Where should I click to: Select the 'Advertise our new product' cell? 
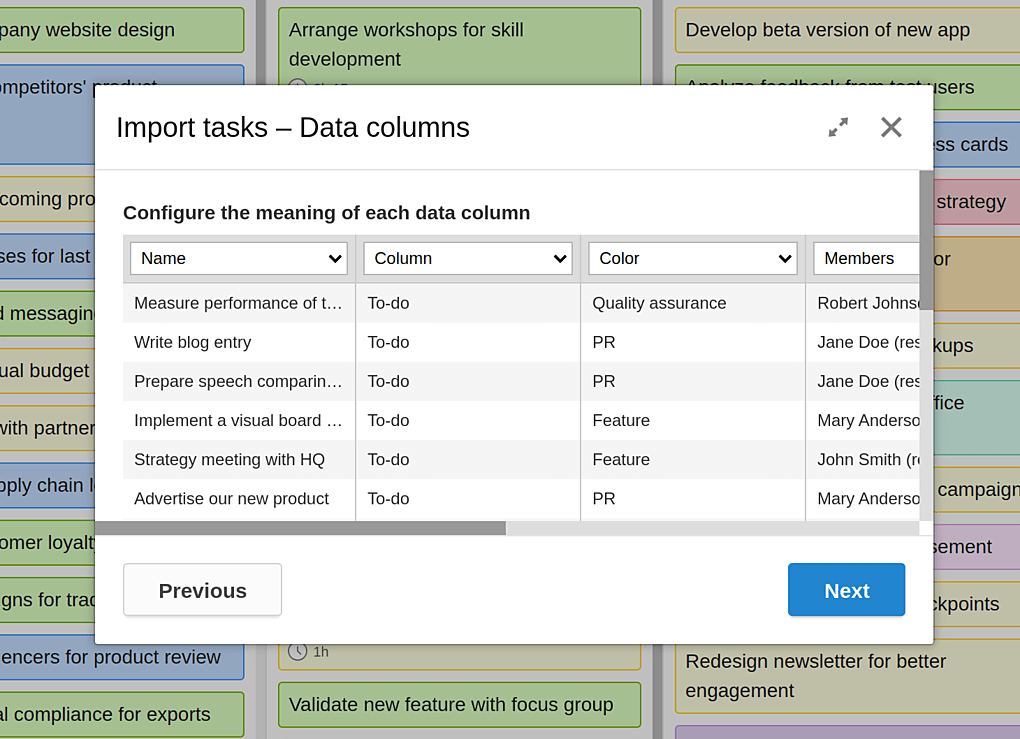231,499
